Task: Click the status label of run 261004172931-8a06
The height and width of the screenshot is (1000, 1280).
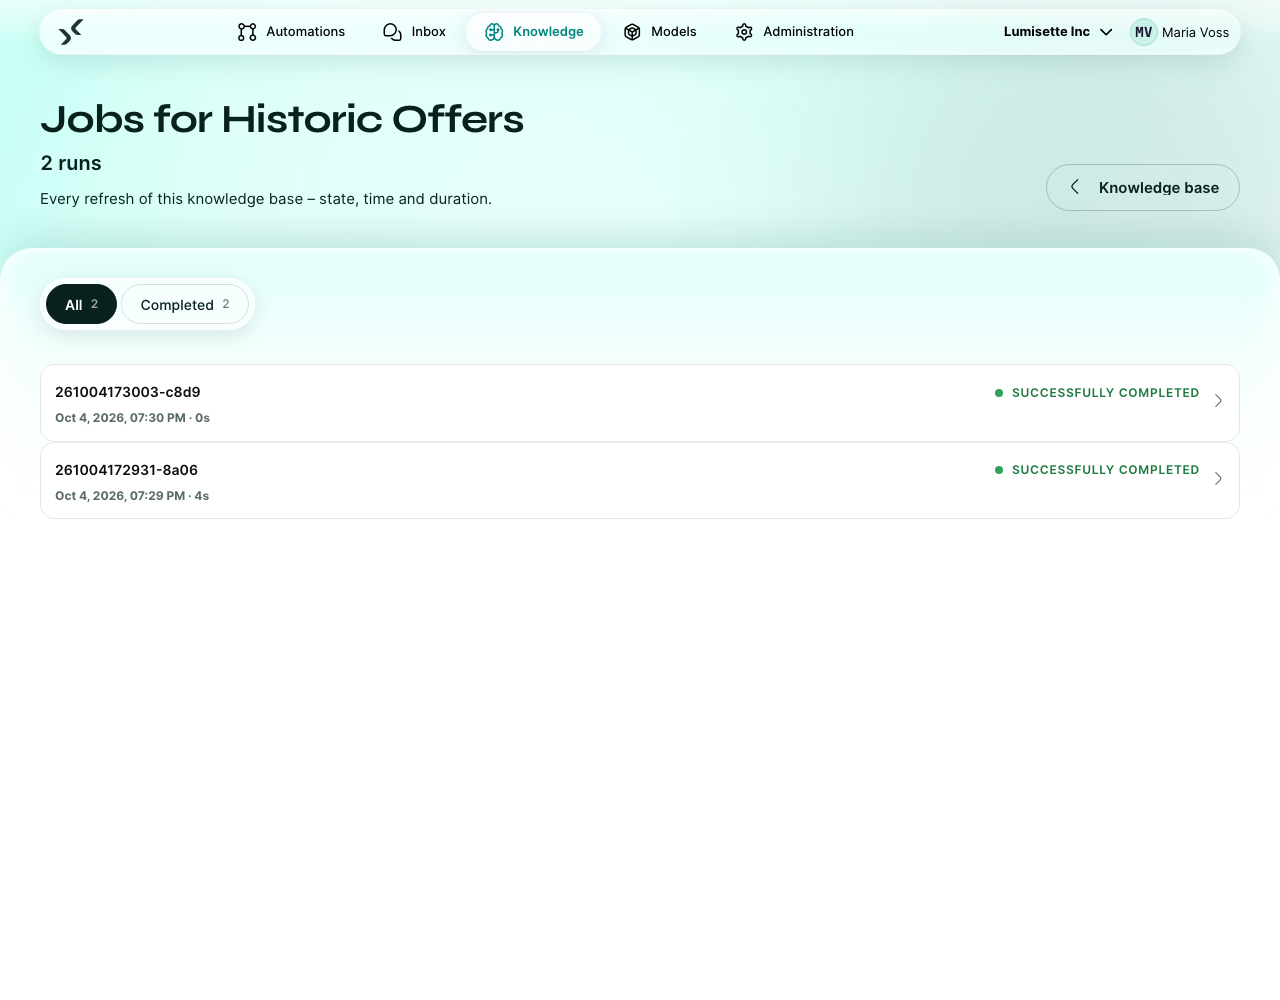Action: [x=1097, y=470]
